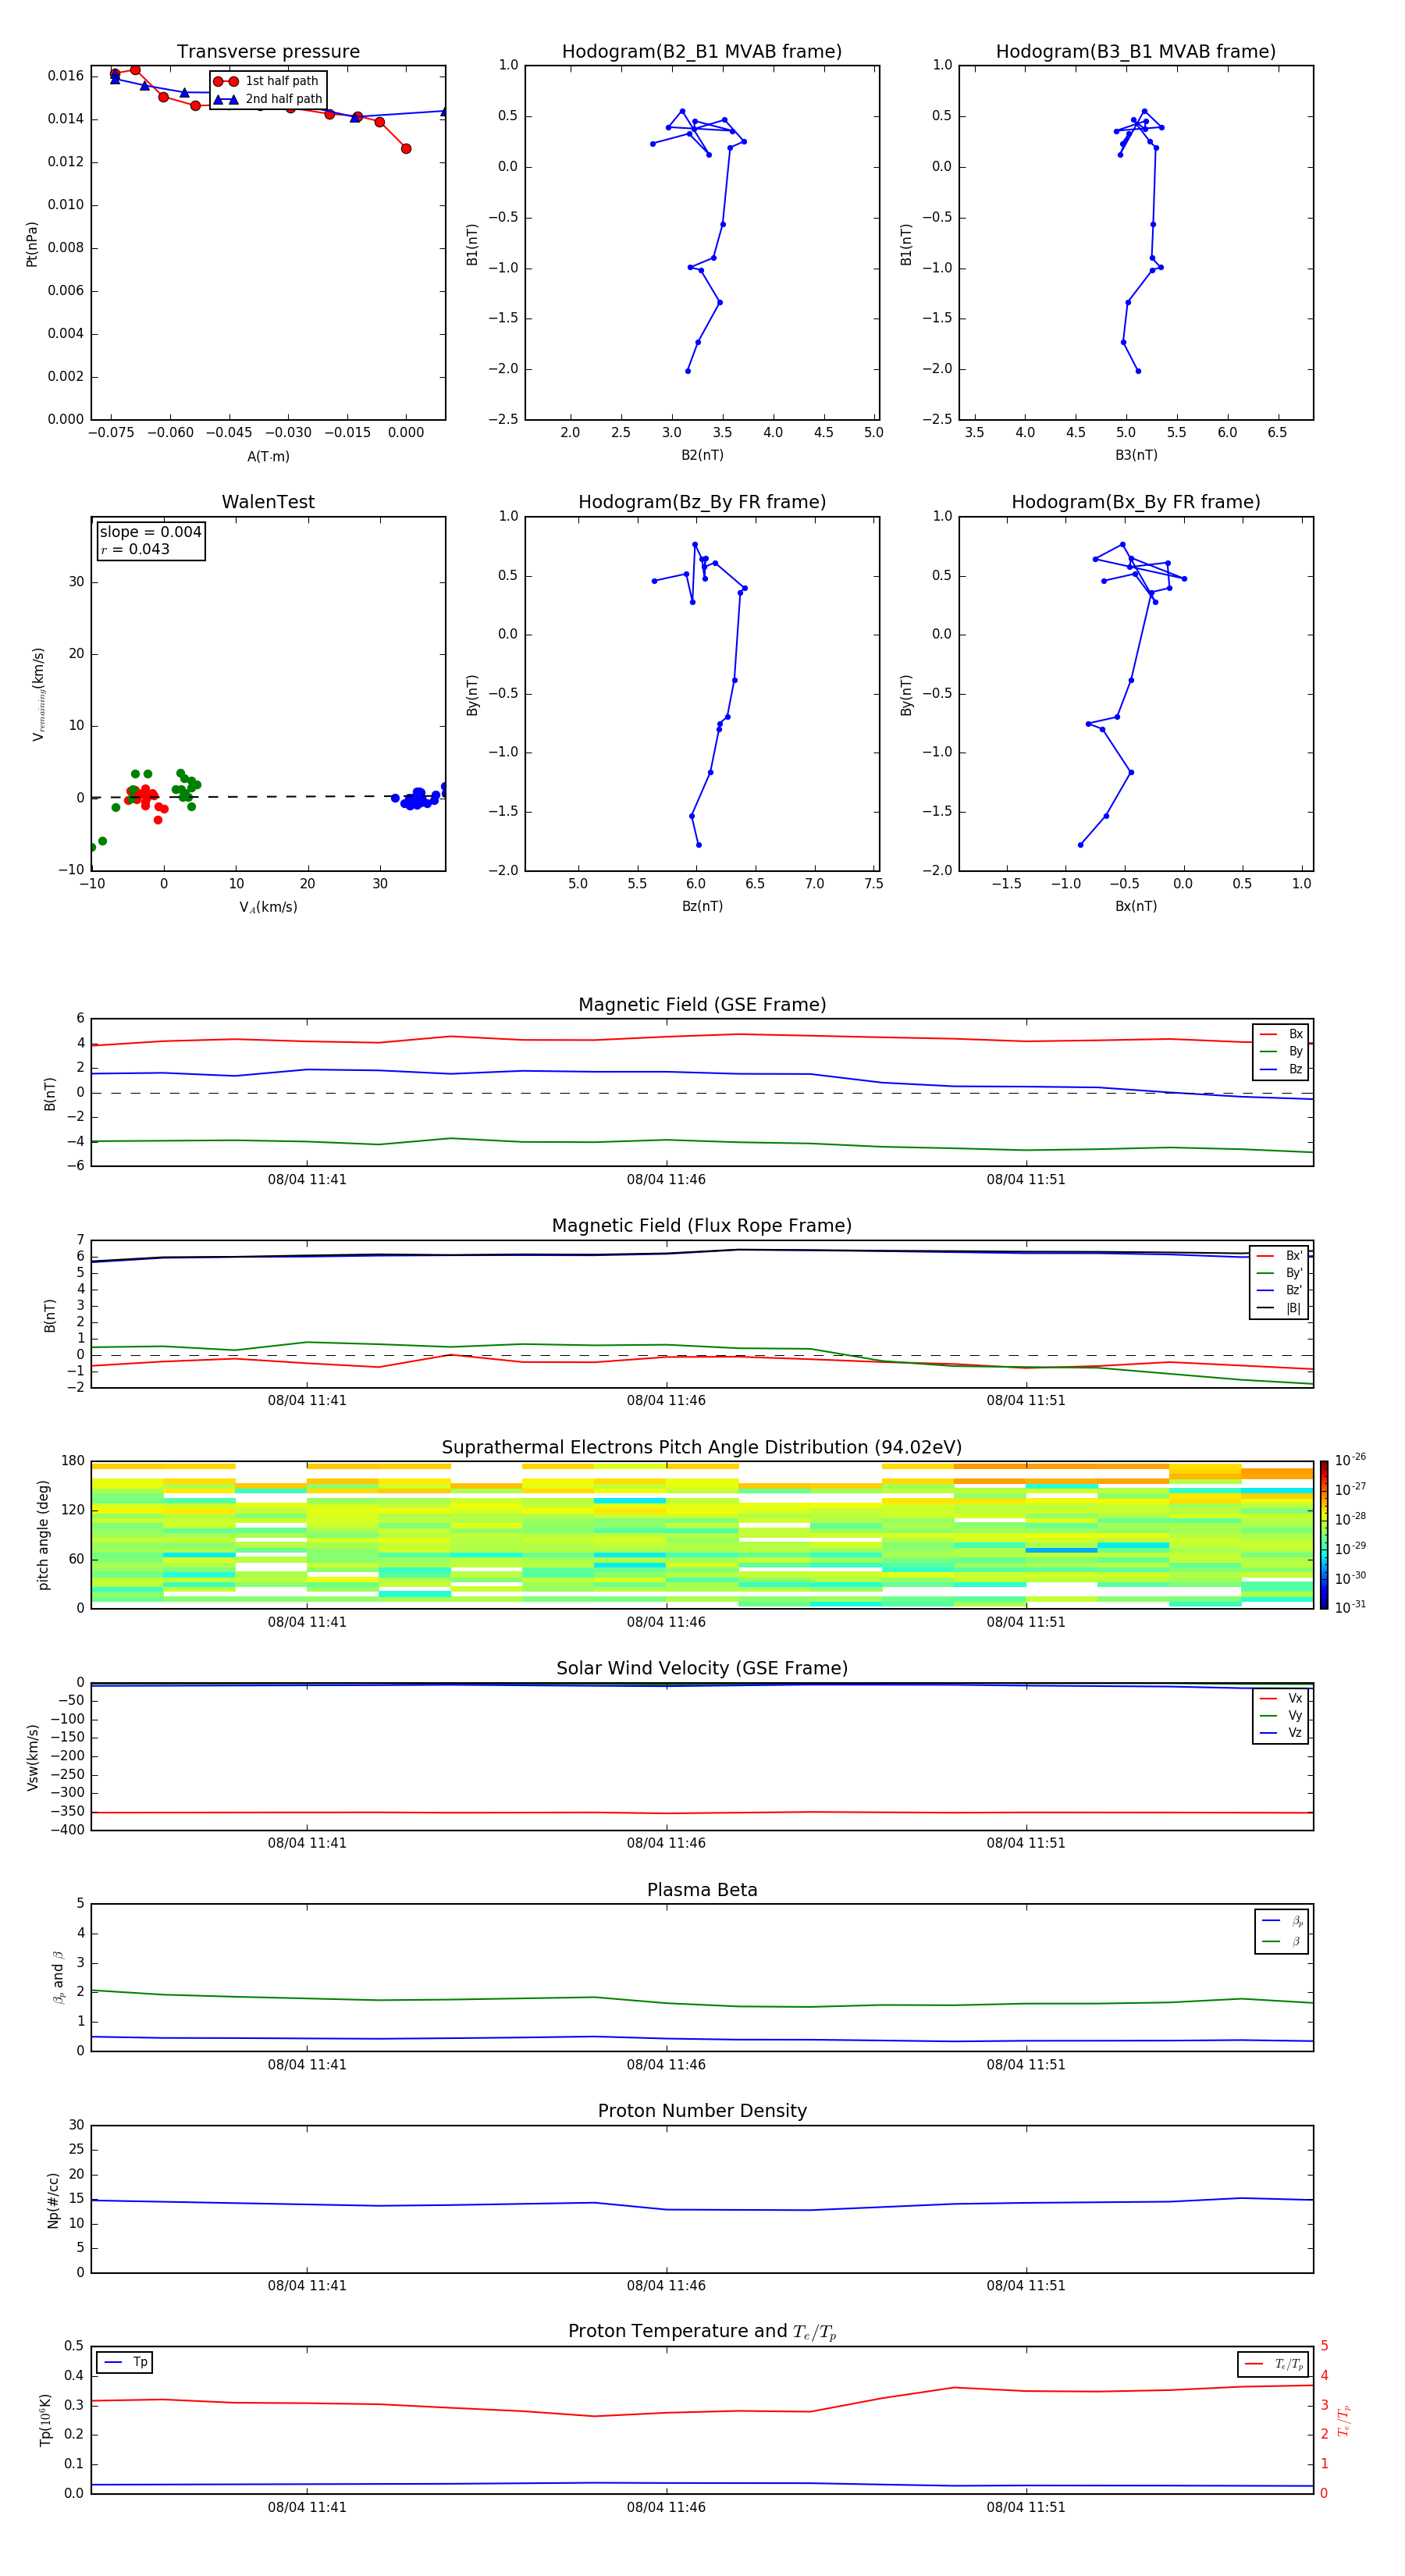Select the "1st half path" legend entry

click(x=266, y=81)
